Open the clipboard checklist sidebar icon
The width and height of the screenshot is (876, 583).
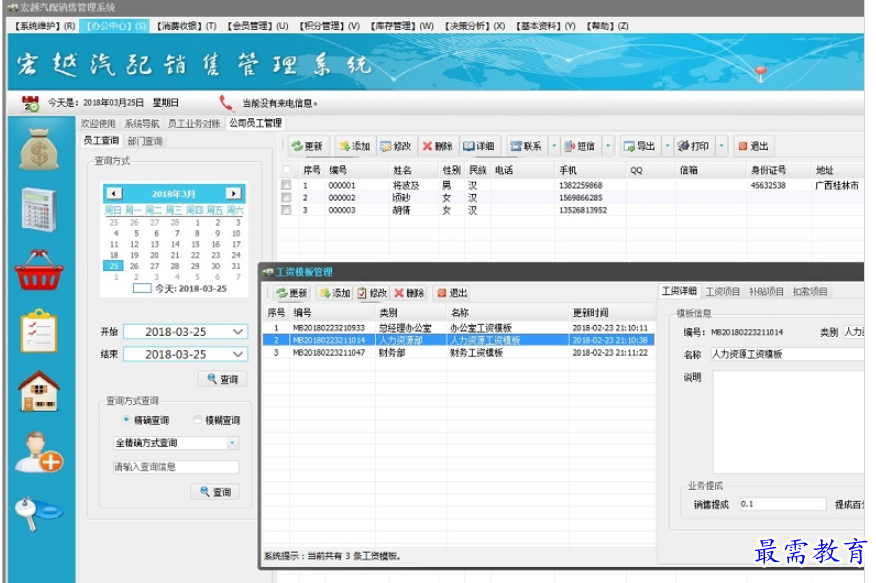pyautogui.click(x=39, y=331)
